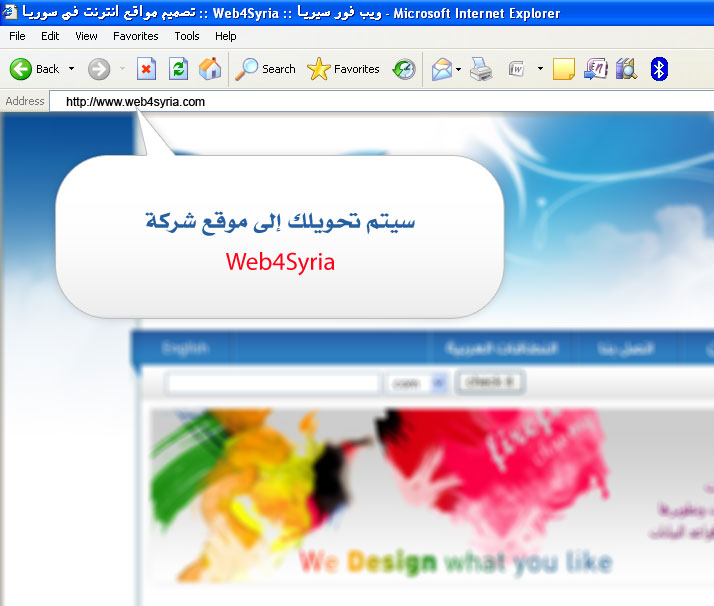The image size is (714, 606).
Task: Click the greyed Forward arrow icon
Action: (99, 69)
